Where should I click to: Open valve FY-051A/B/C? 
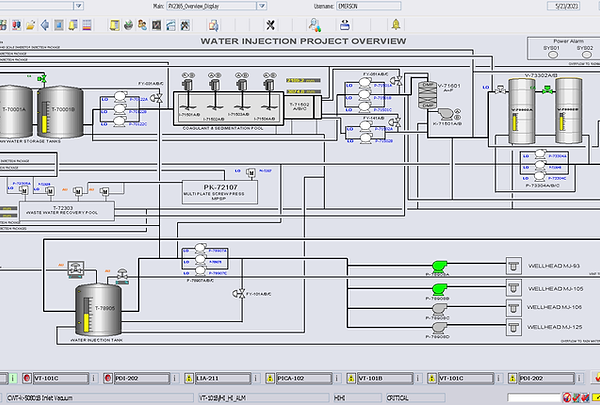tap(398, 81)
